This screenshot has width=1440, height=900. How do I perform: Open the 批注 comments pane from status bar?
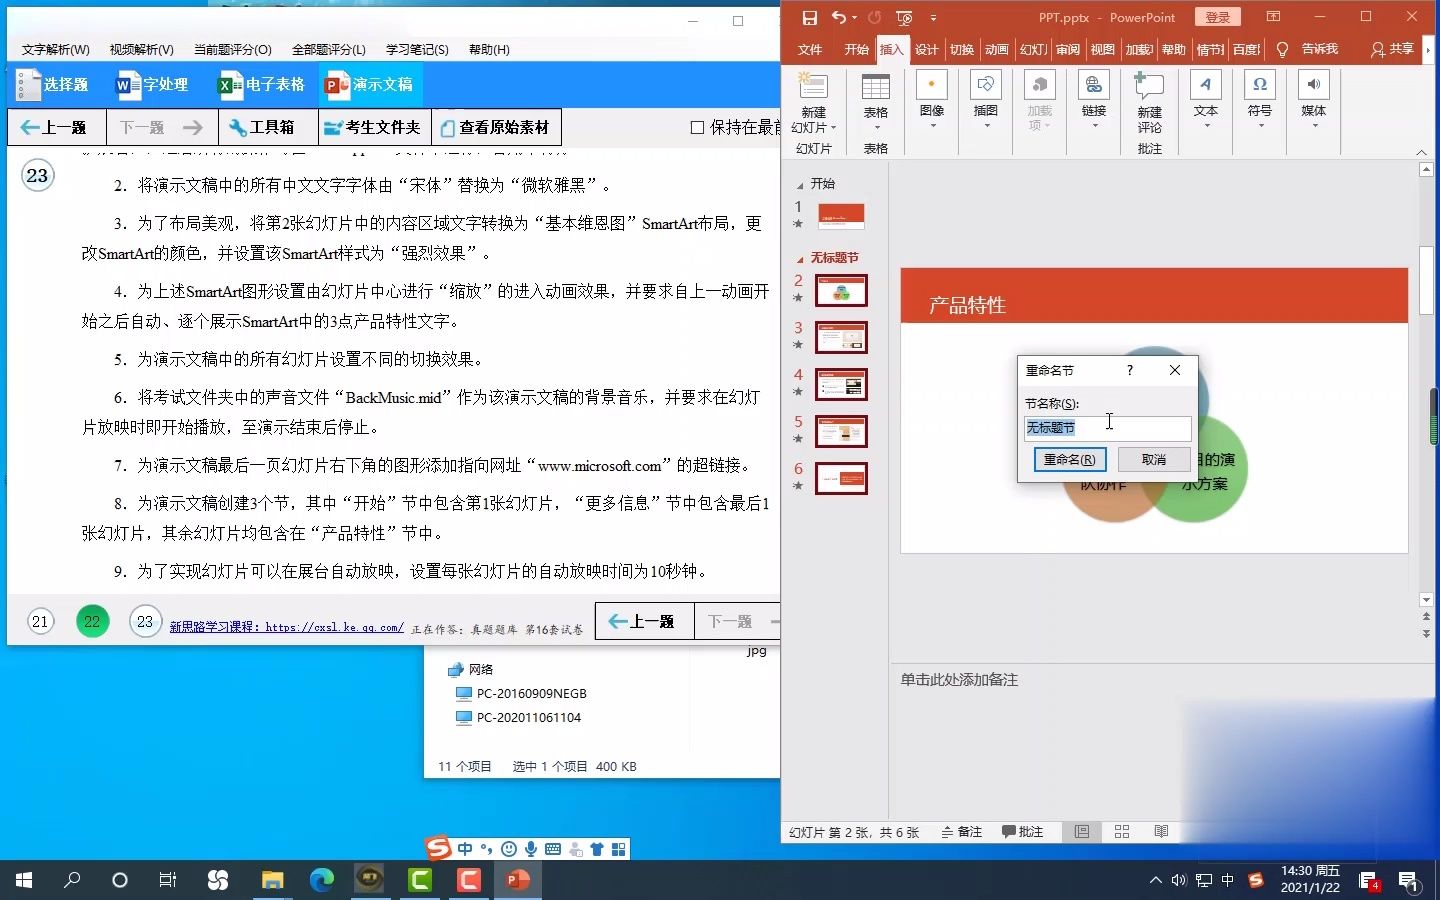point(1023,831)
